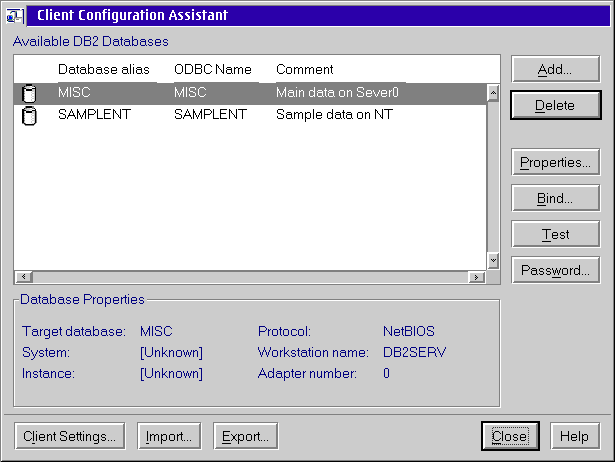Screen dimensions: 615x462
Task: Delete the selected database
Action: coord(555,105)
